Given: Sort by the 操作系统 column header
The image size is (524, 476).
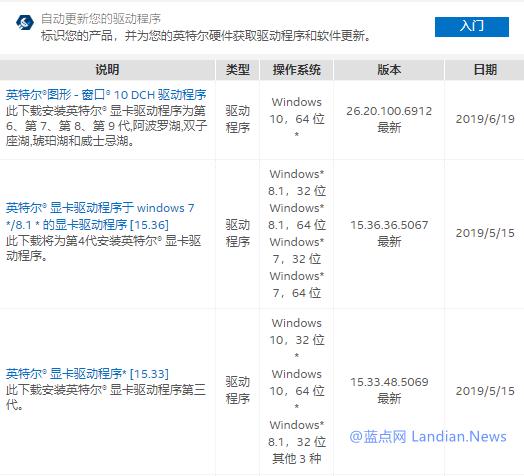Looking at the screenshot, I should pyautogui.click(x=296, y=70).
